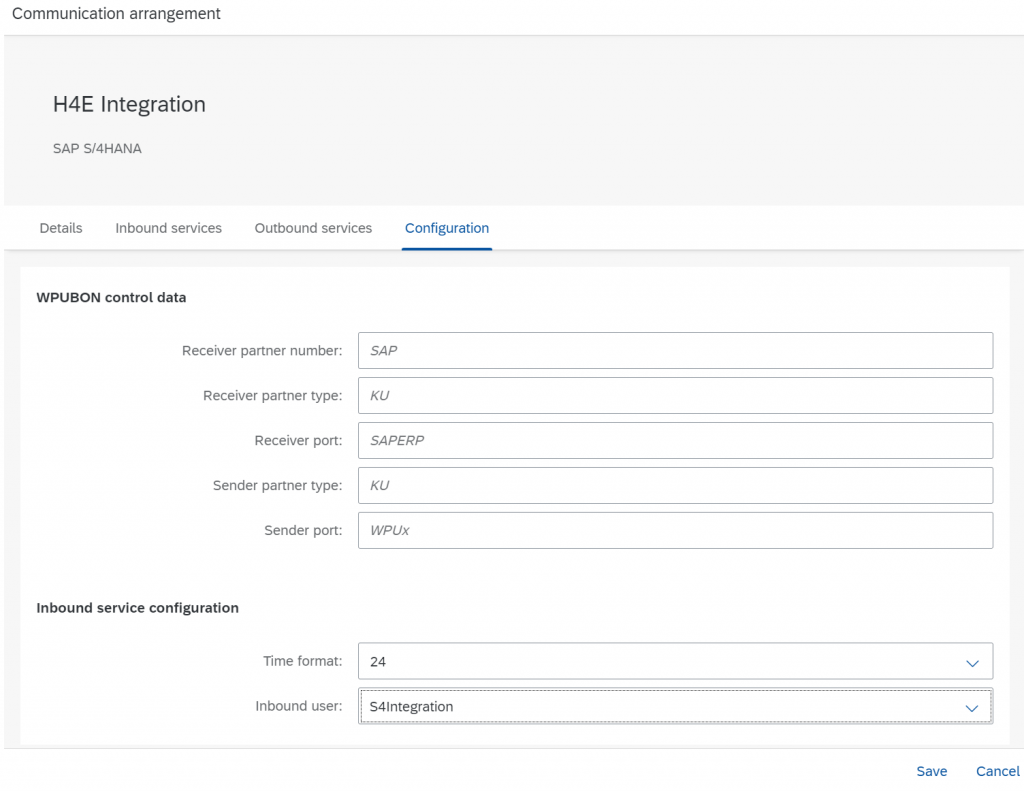This screenshot has width=1024, height=791.
Task: Click the Receiver port label
Action: coord(298,440)
